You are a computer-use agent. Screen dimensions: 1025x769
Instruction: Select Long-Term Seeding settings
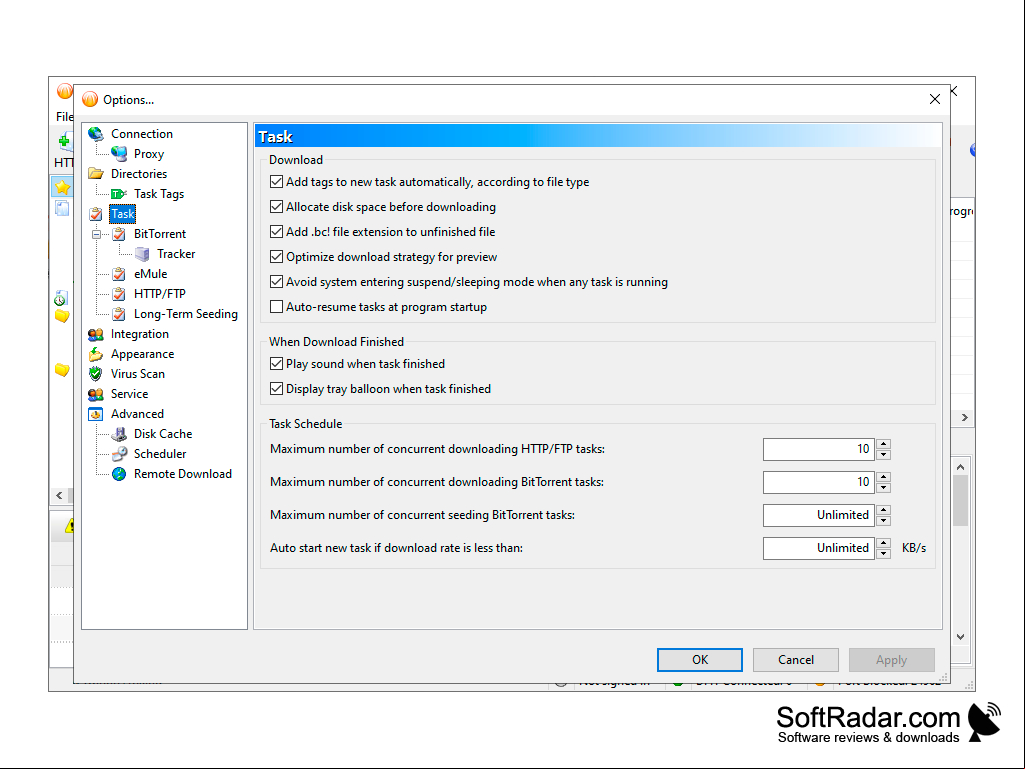186,314
